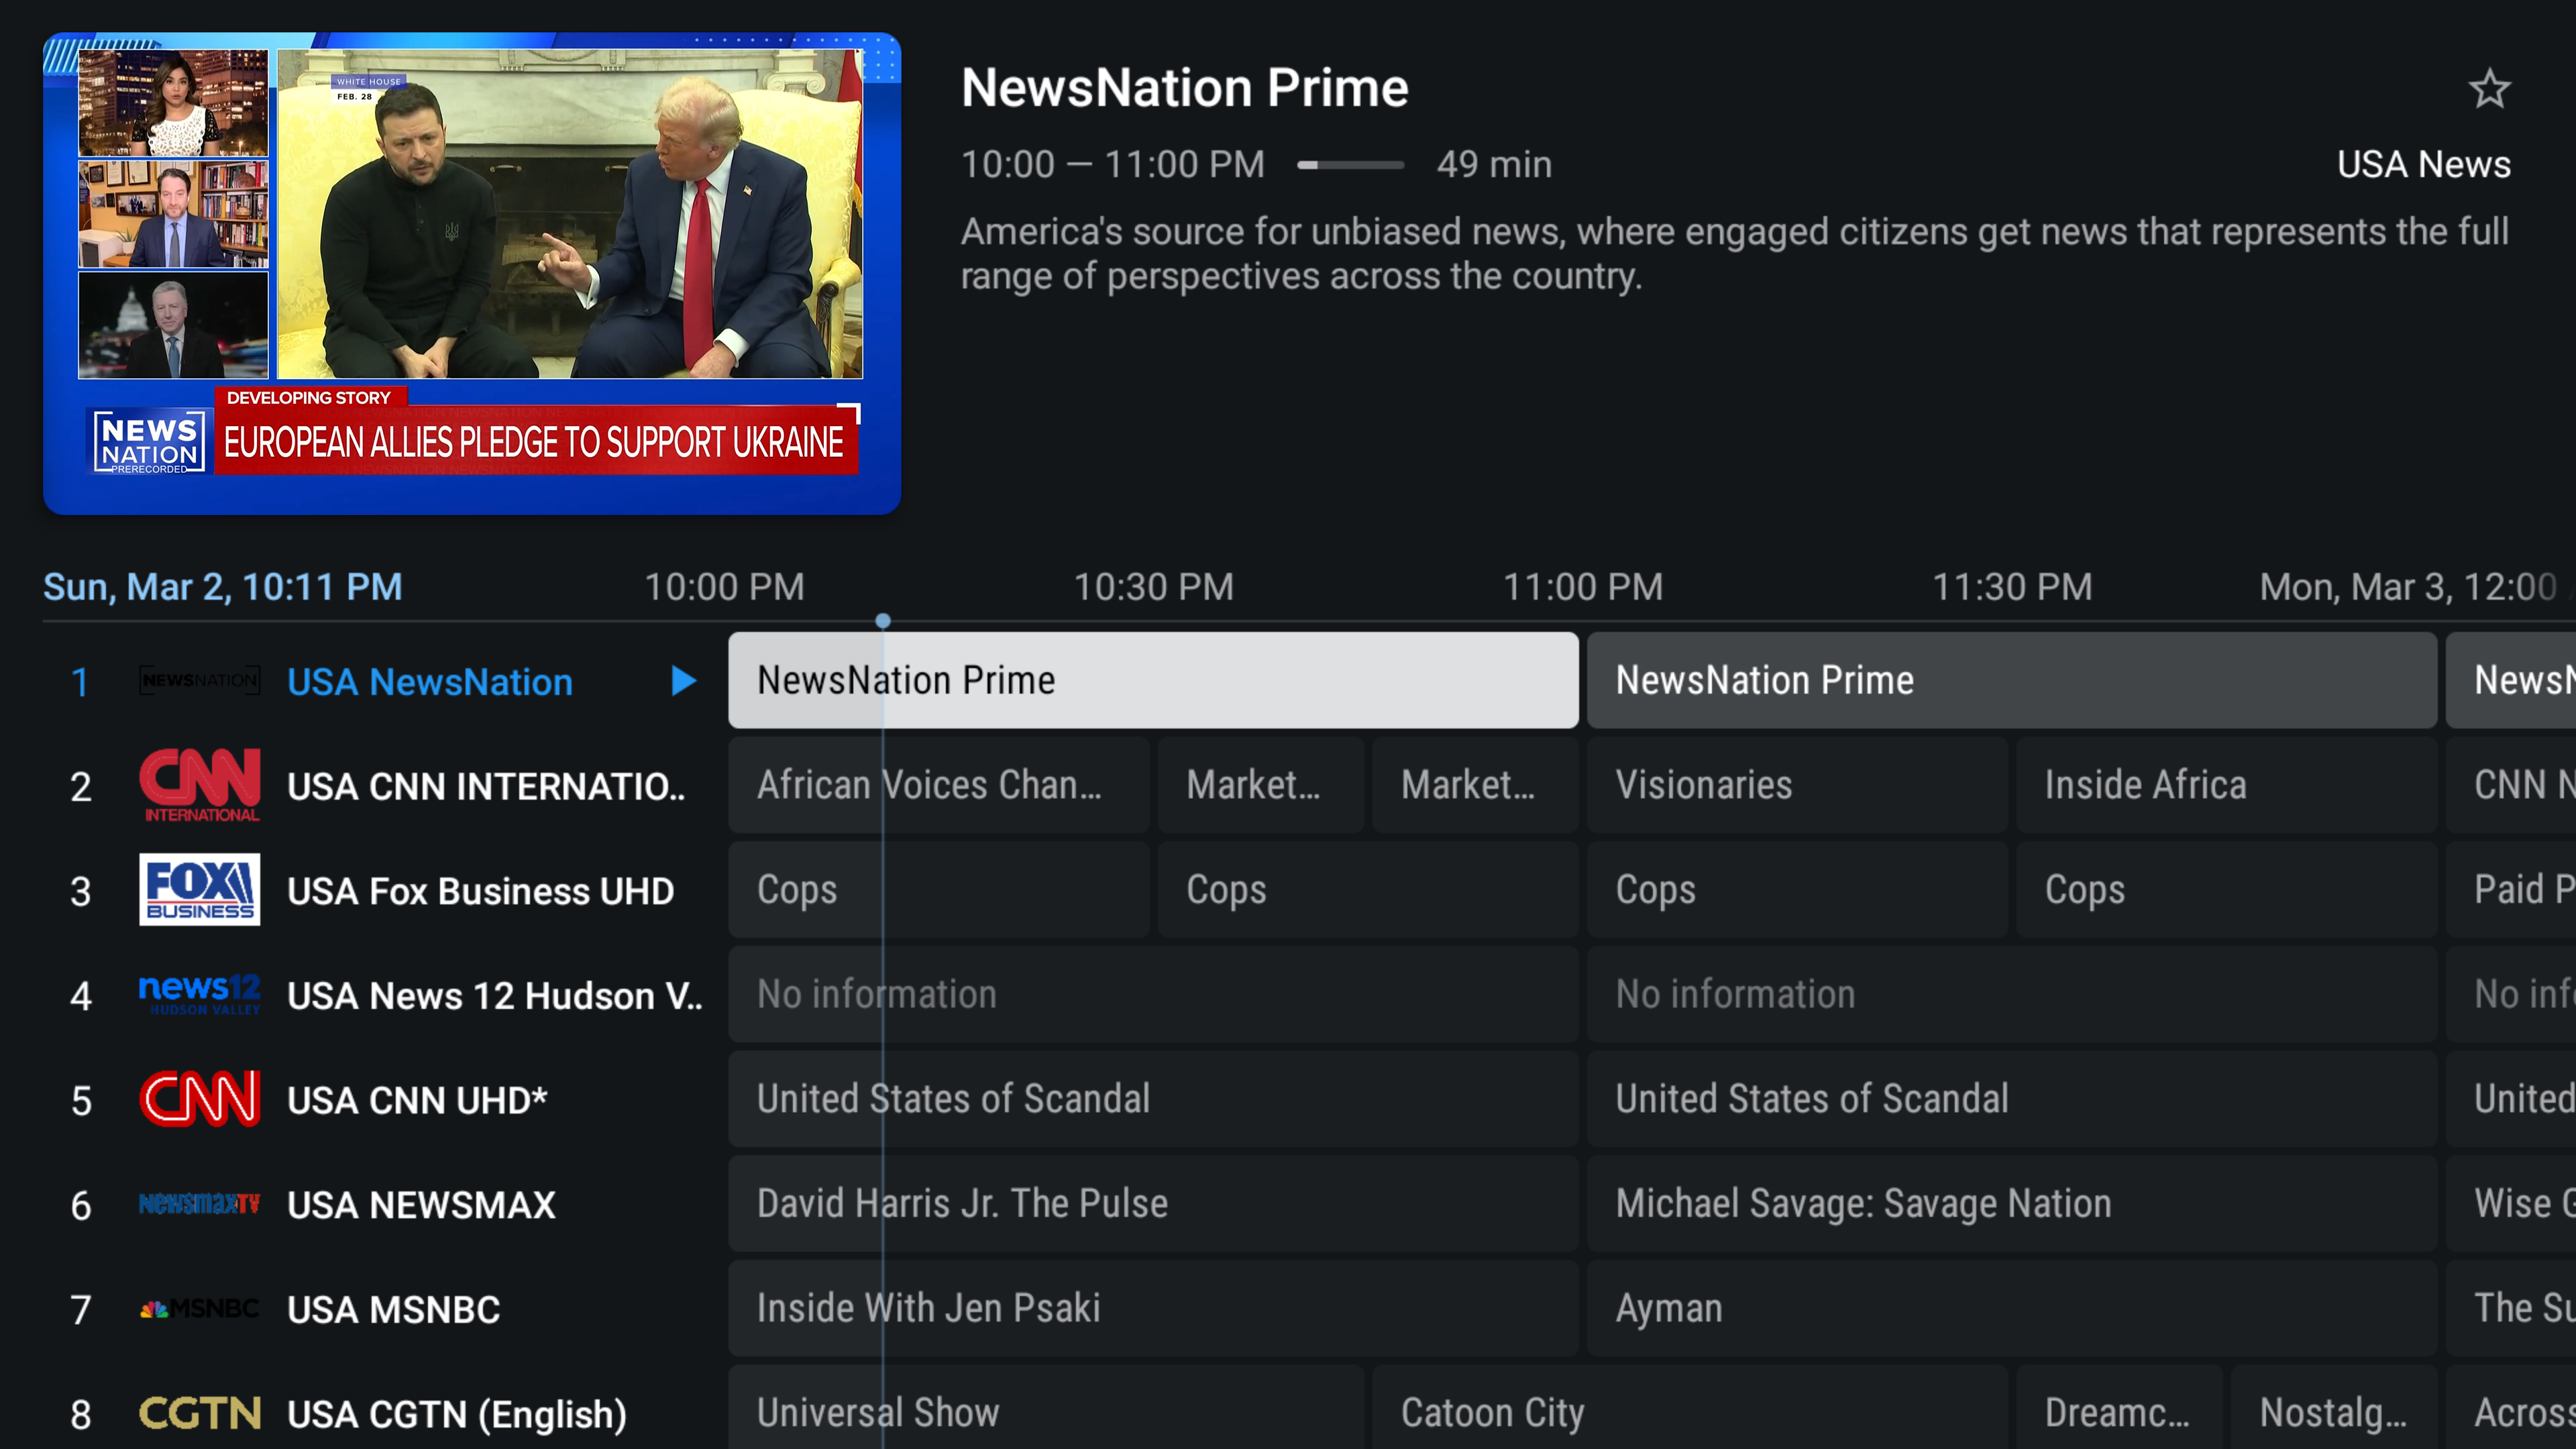The width and height of the screenshot is (2576, 1449).
Task: Open the Inside Africa program
Action: coord(2226,785)
